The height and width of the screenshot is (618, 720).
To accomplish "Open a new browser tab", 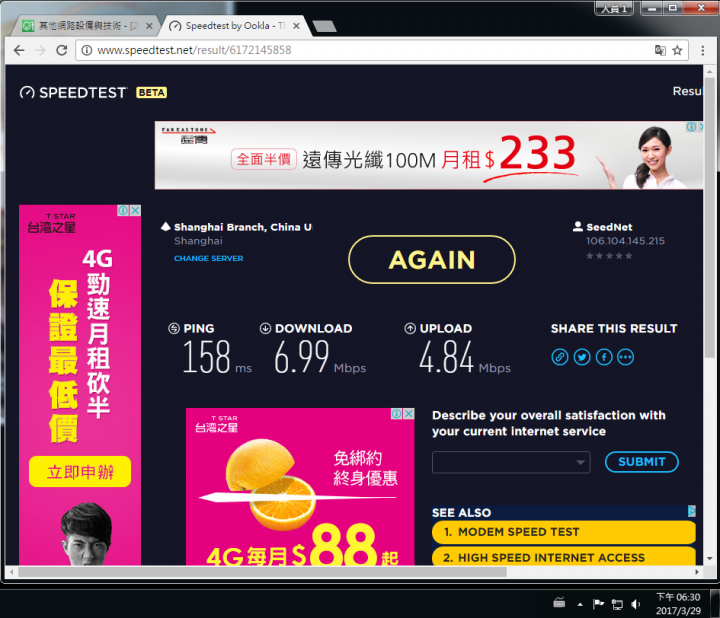I will (324, 26).
